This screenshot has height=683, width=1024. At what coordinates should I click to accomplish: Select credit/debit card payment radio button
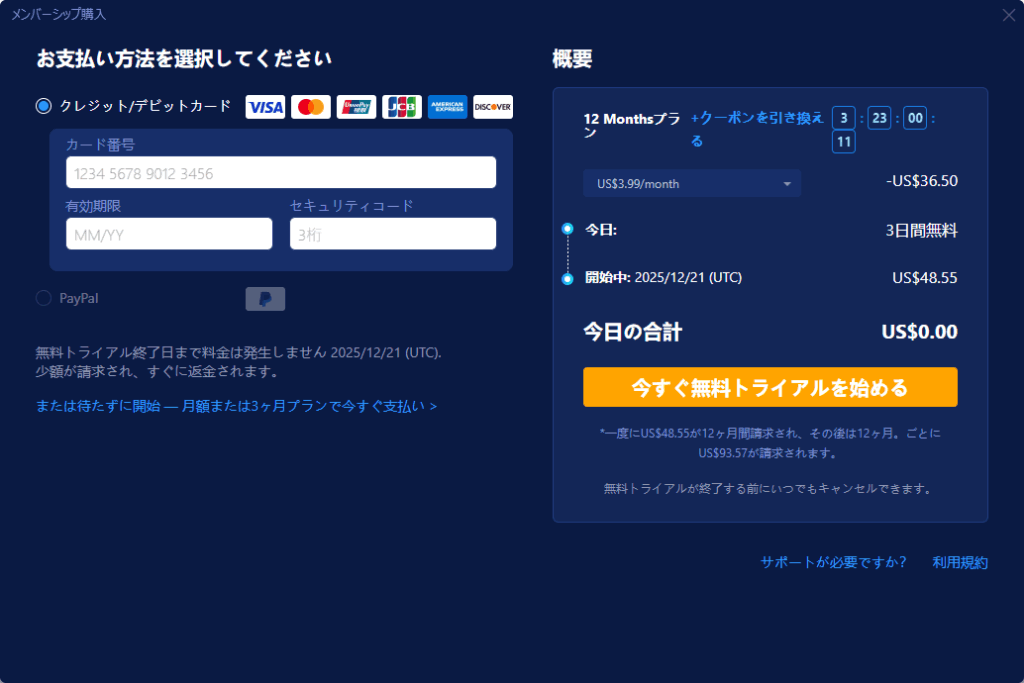(x=44, y=106)
